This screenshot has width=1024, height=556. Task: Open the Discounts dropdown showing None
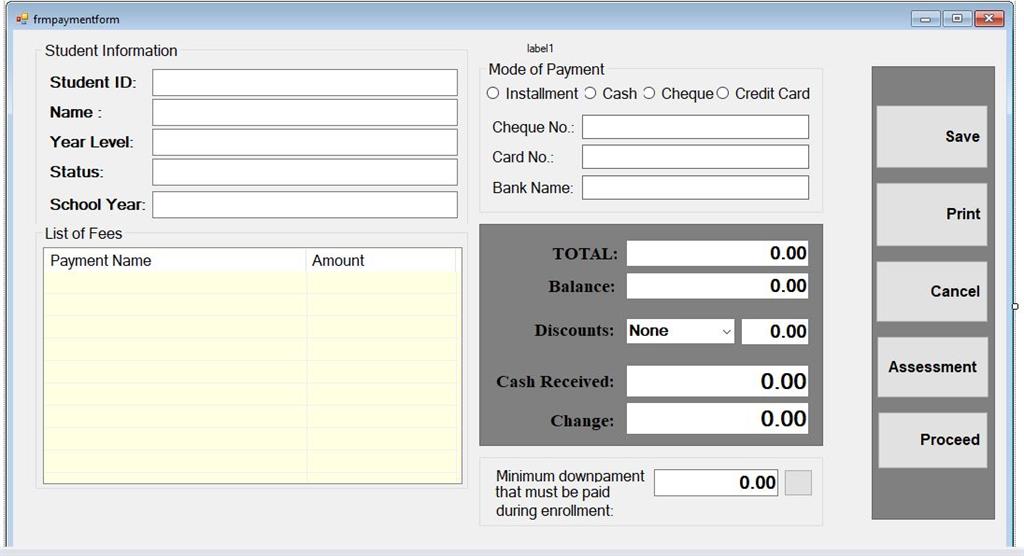(680, 331)
